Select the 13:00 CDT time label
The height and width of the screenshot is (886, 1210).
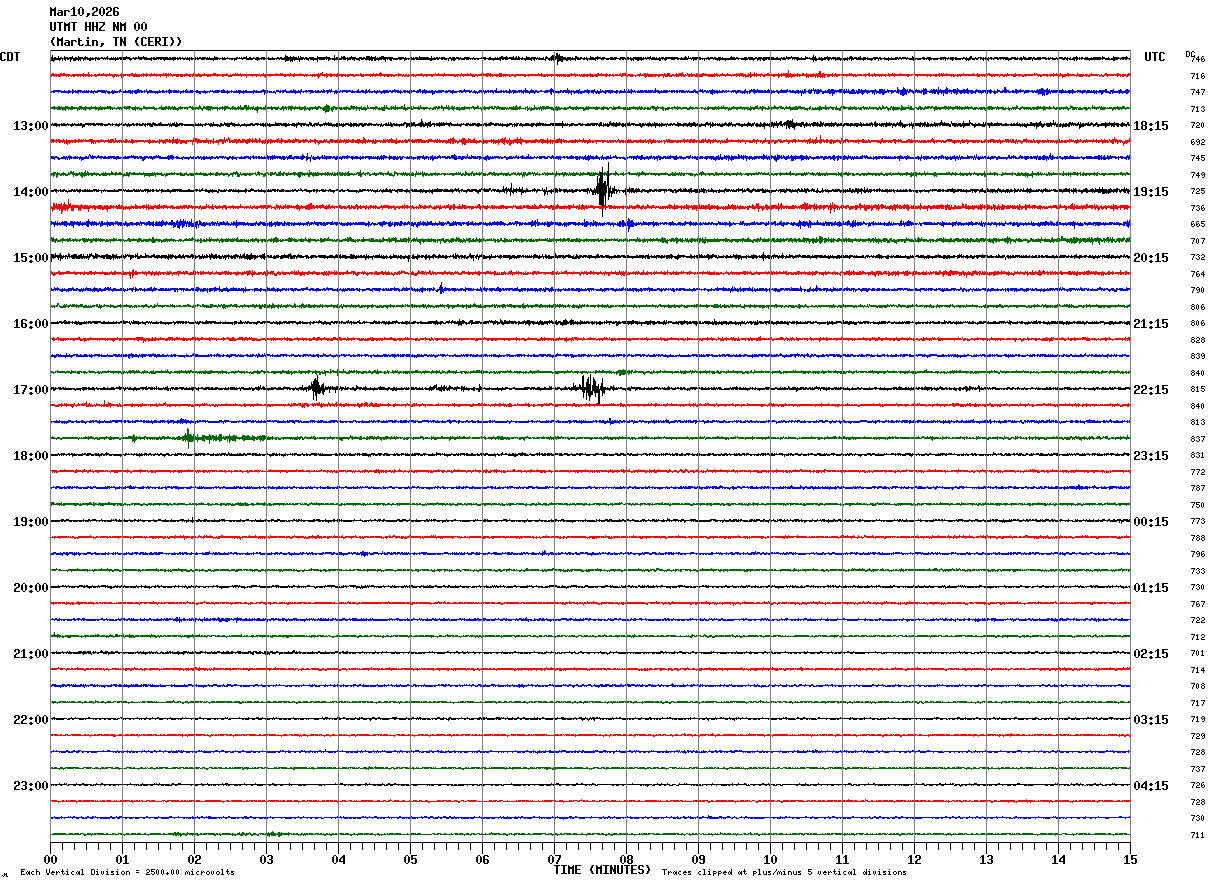click(x=31, y=126)
